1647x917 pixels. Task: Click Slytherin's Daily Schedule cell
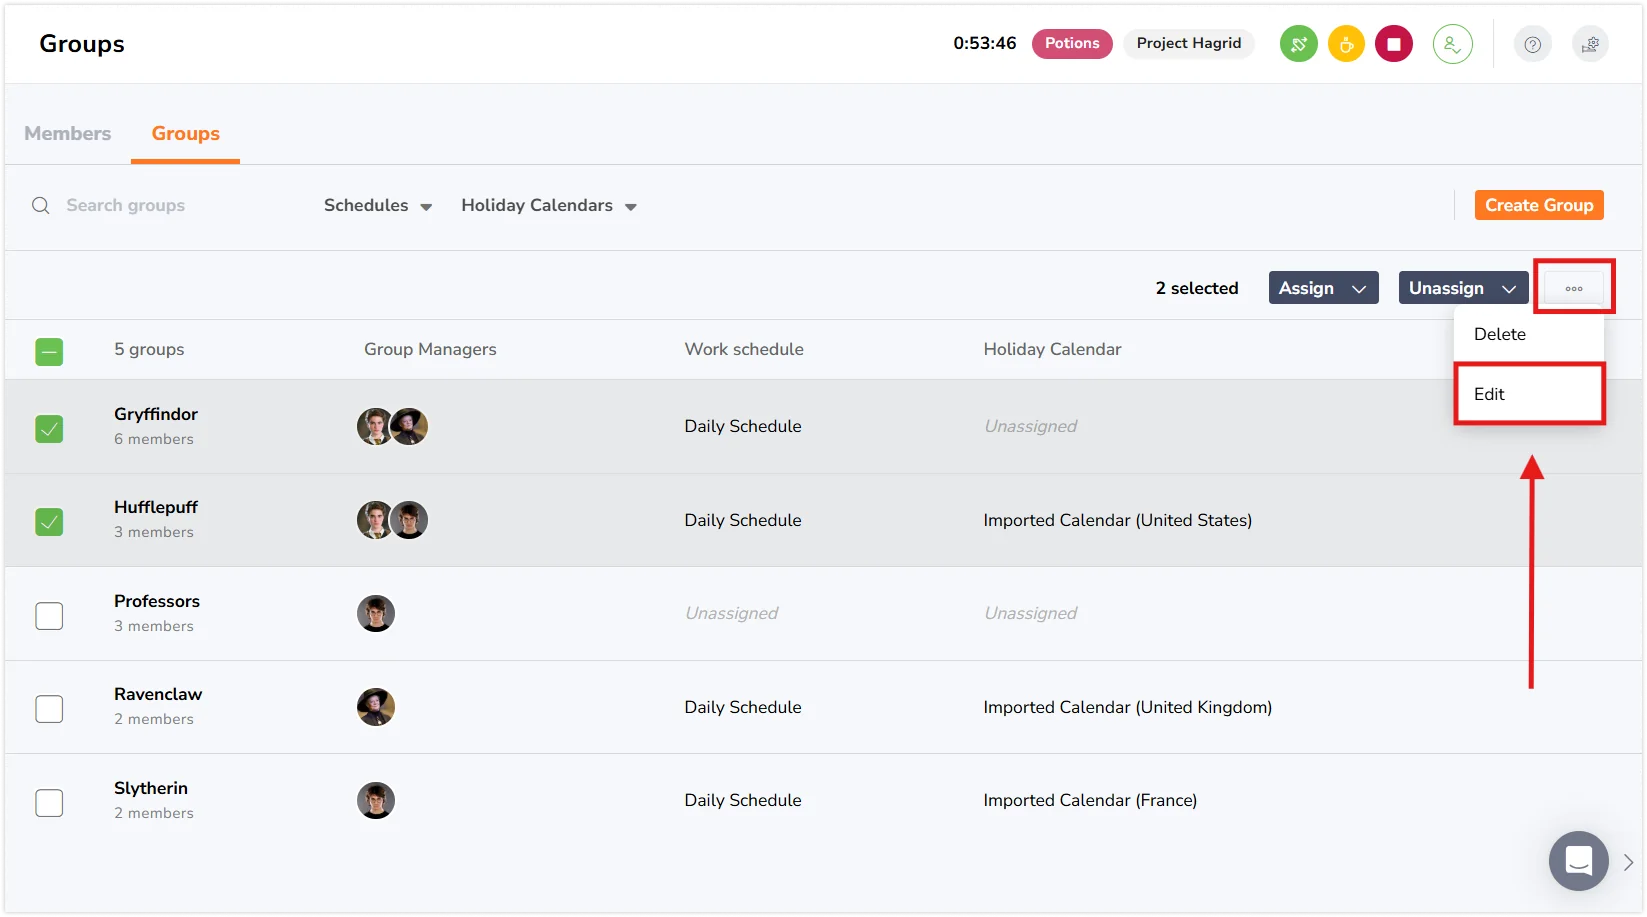click(743, 800)
